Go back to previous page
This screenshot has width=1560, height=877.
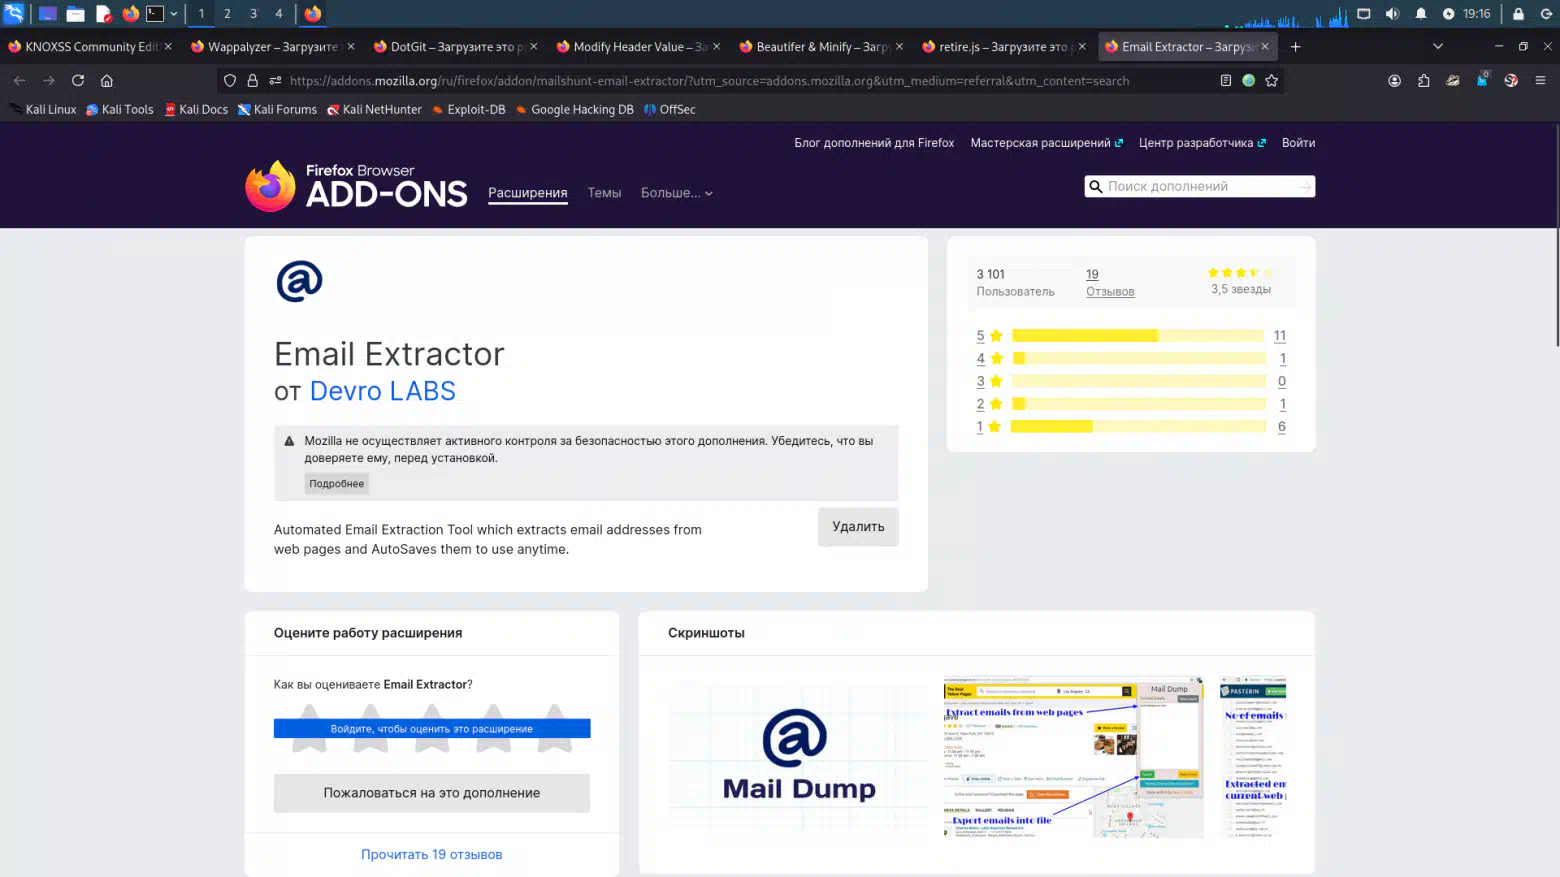point(20,81)
